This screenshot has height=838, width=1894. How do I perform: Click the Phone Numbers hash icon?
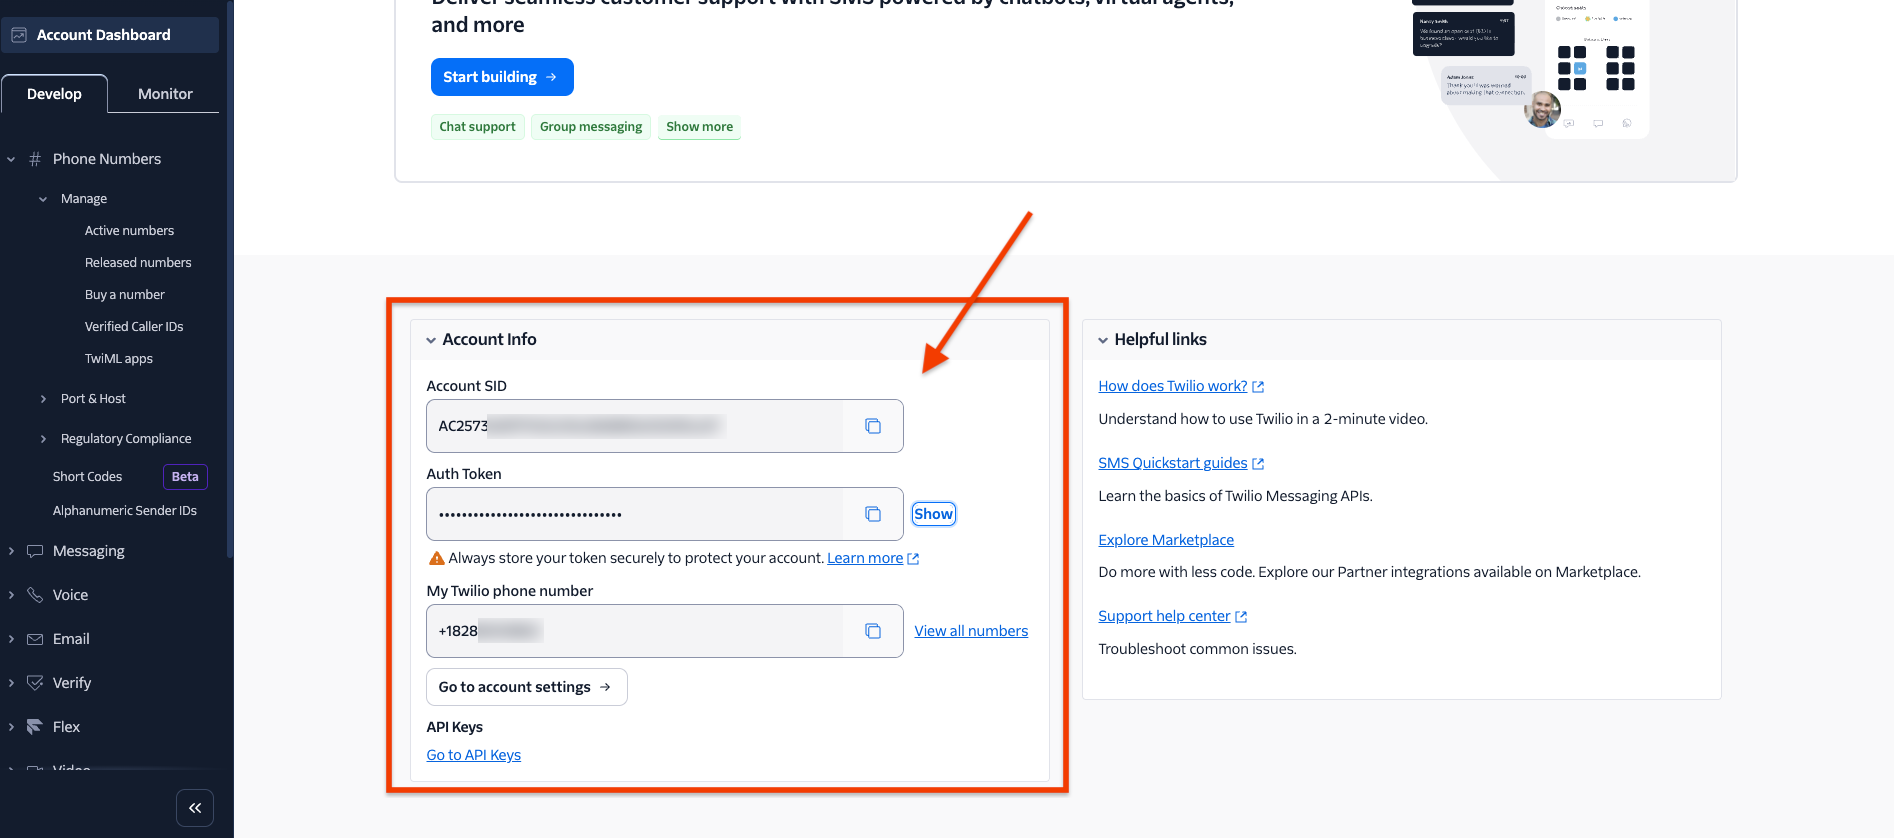coord(35,159)
